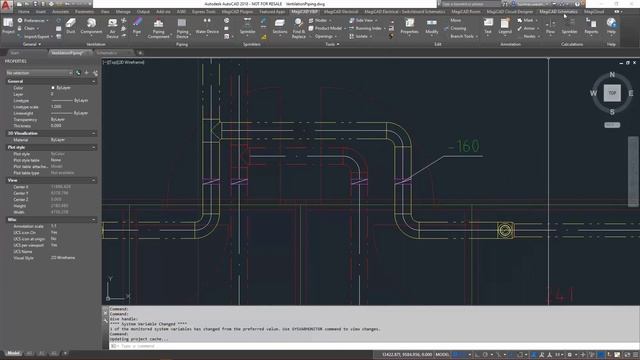Select the Sprinkler tool in Sprinklers panel
The image size is (640, 360).
(x=247, y=26)
